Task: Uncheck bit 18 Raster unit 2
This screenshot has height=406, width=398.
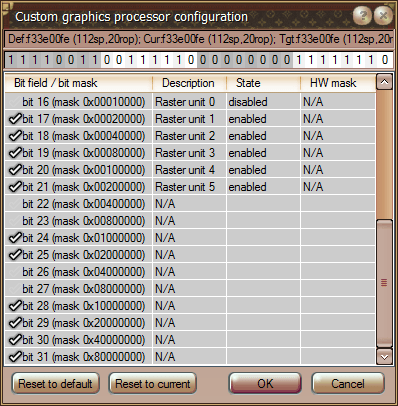Action: coord(15,136)
